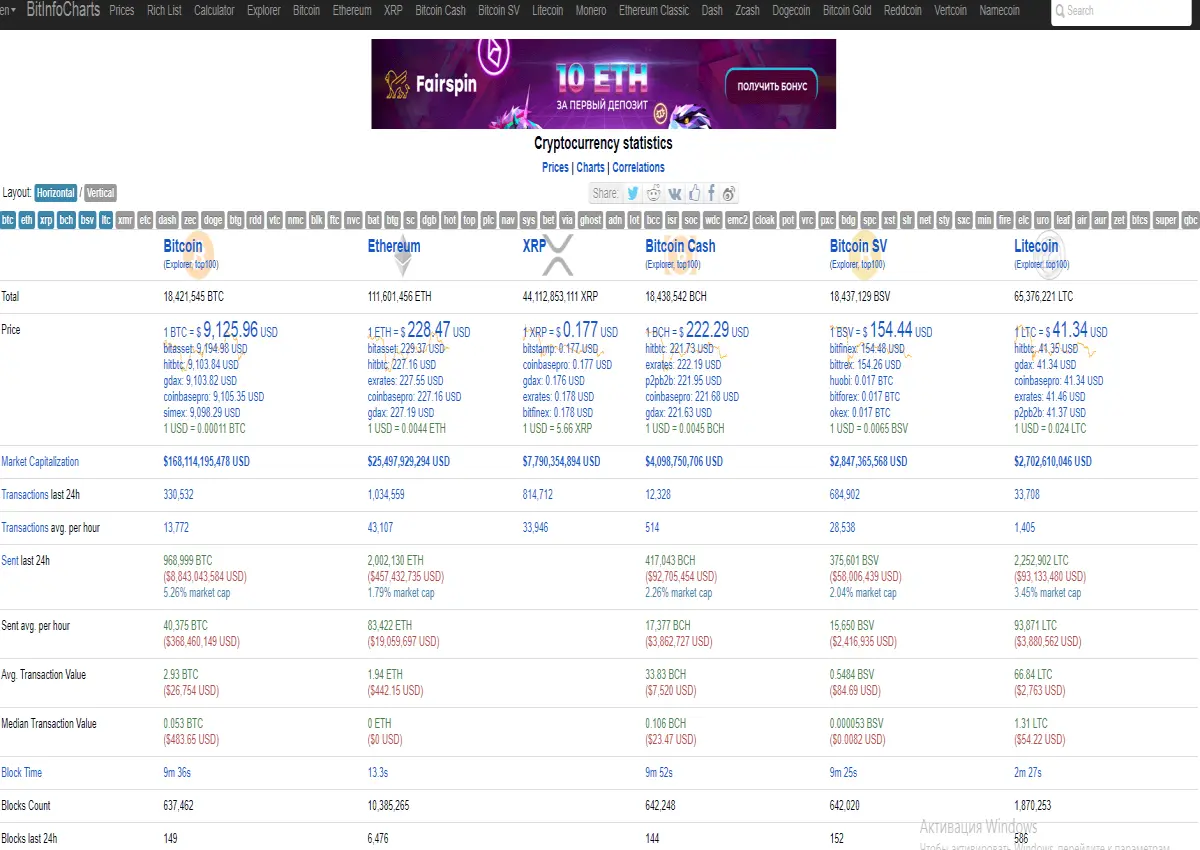Screen dimensions: 1200x850
Task: Click the Fairspin banner advertisement
Action: (x=603, y=84)
